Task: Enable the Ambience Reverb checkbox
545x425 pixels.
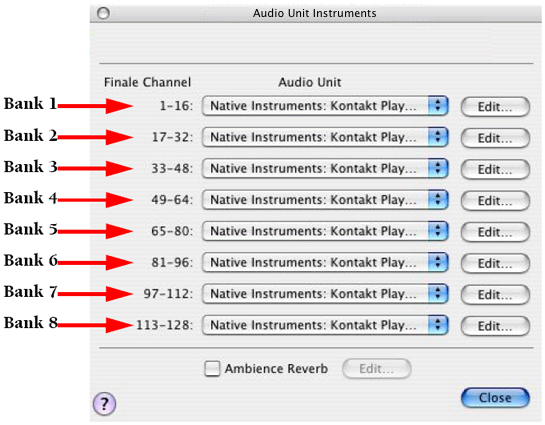Action: click(212, 368)
